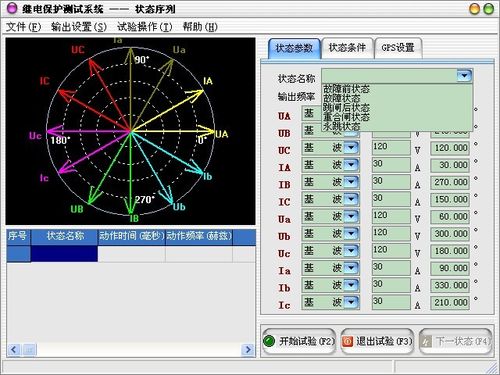Click the table scrollbar left arrow
The image size is (500, 375).
(14, 350)
